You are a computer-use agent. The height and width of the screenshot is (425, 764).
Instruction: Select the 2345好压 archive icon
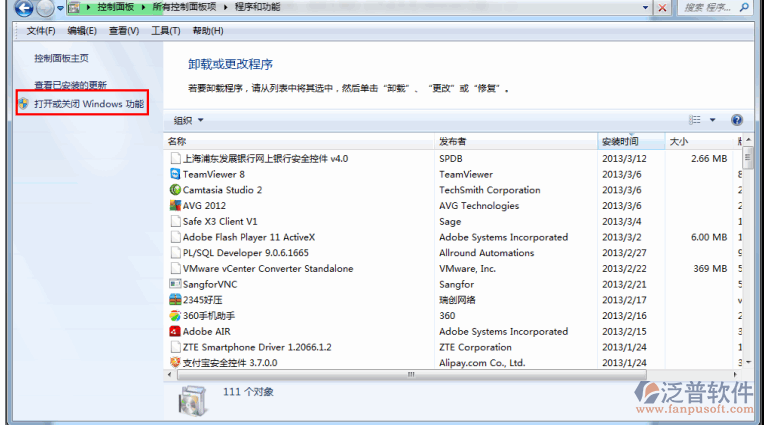(175, 299)
